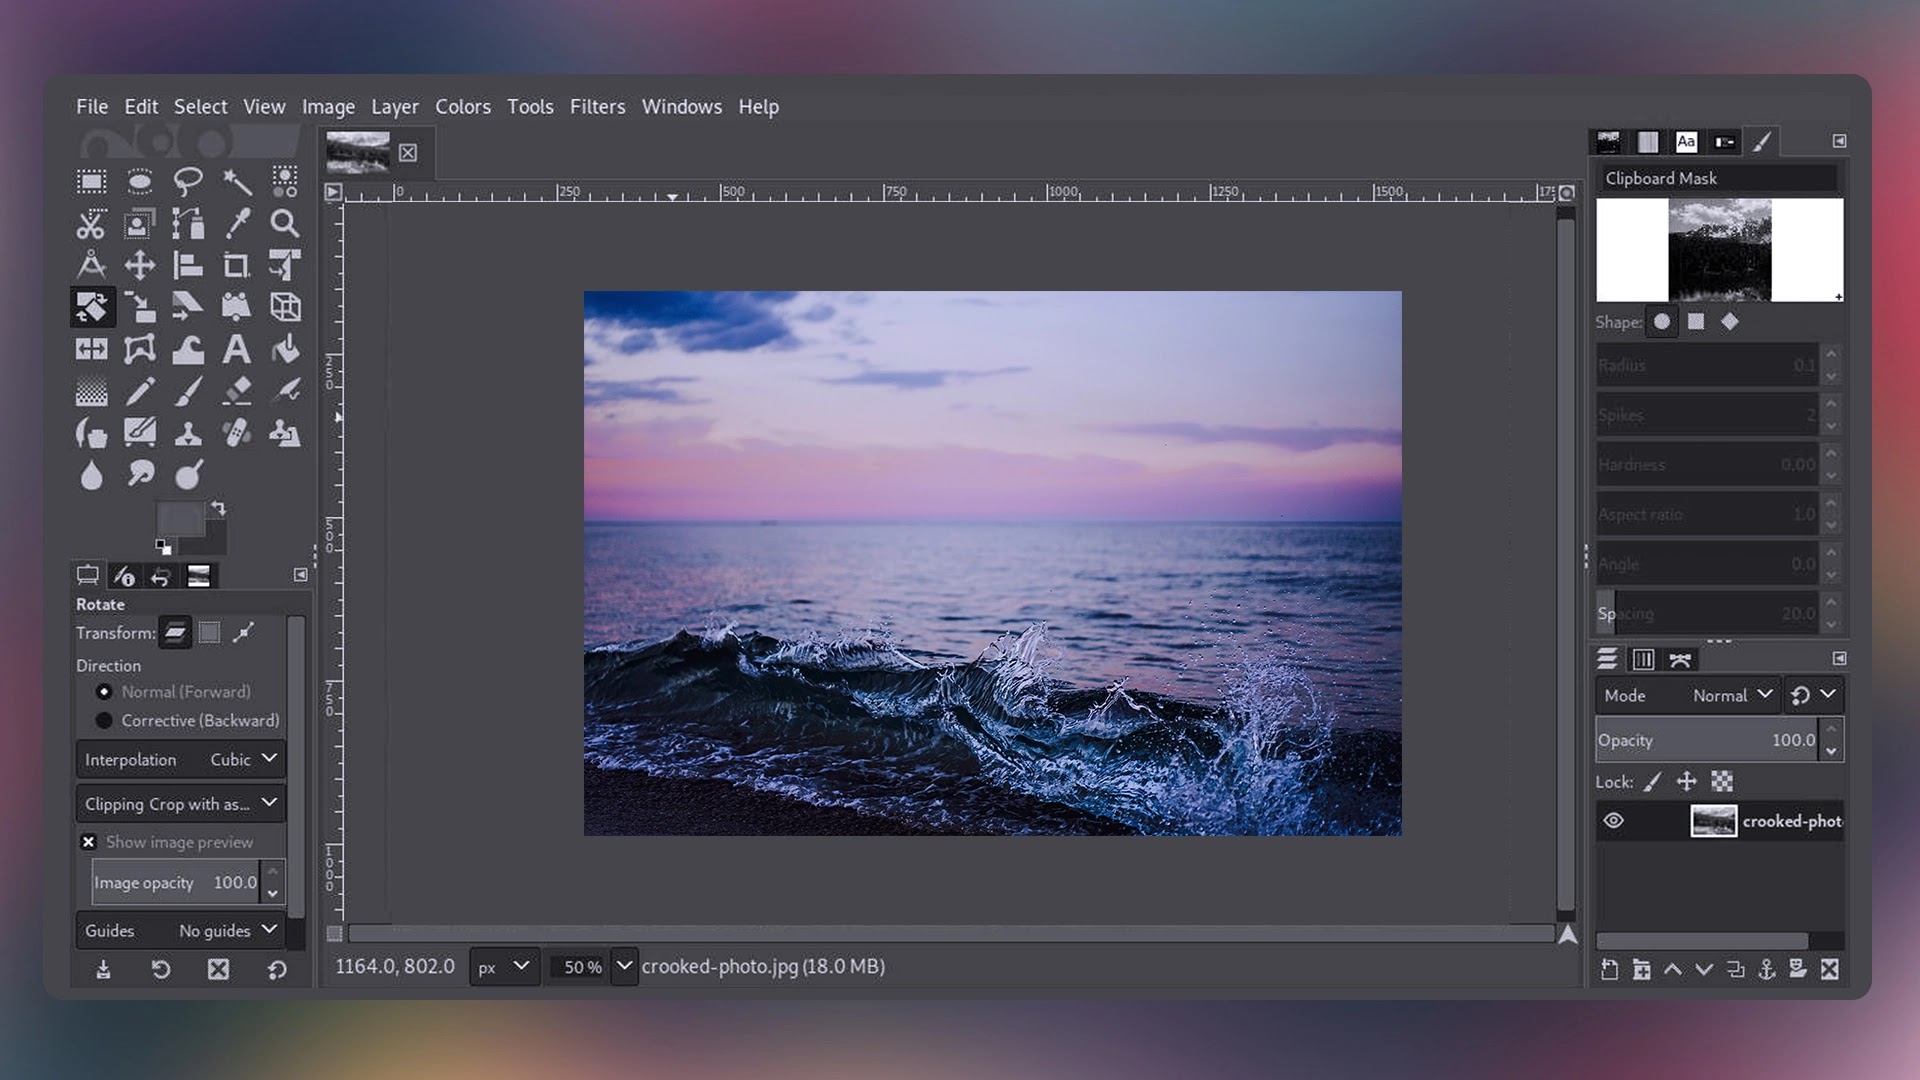Delete the layer button
This screenshot has width=1920, height=1080.
point(1830,969)
